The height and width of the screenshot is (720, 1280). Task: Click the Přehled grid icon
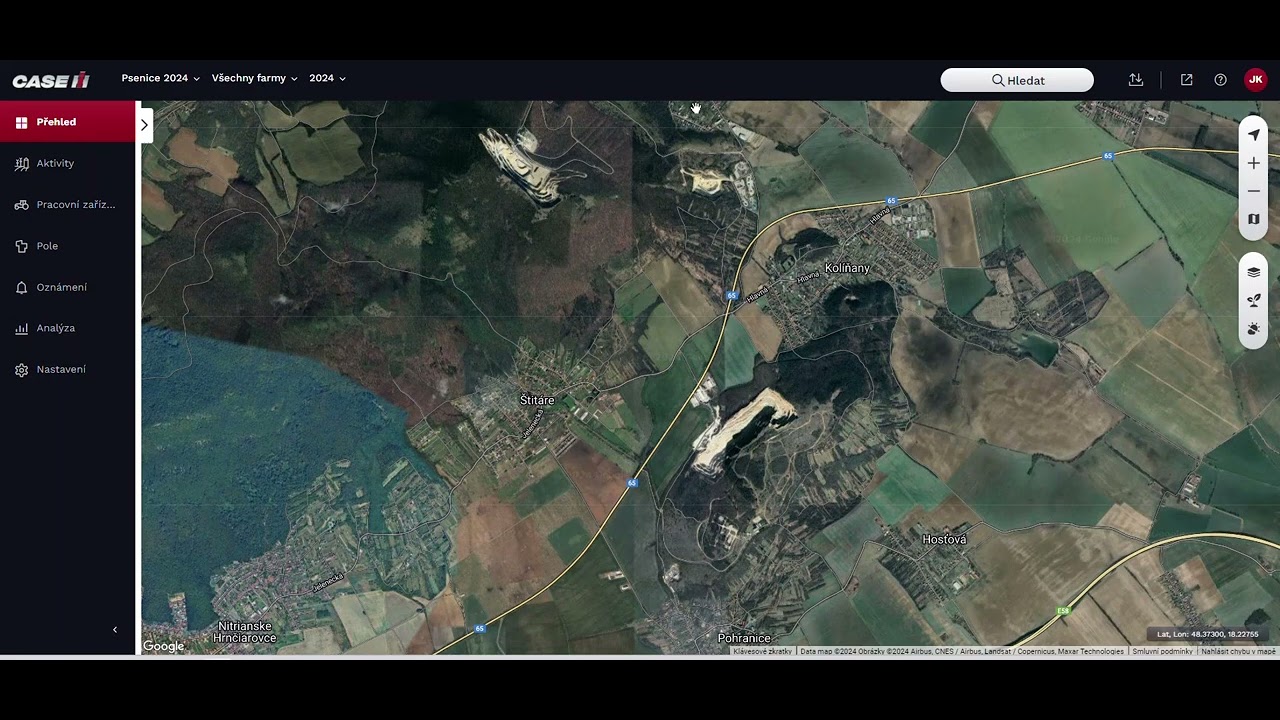tap(21, 122)
